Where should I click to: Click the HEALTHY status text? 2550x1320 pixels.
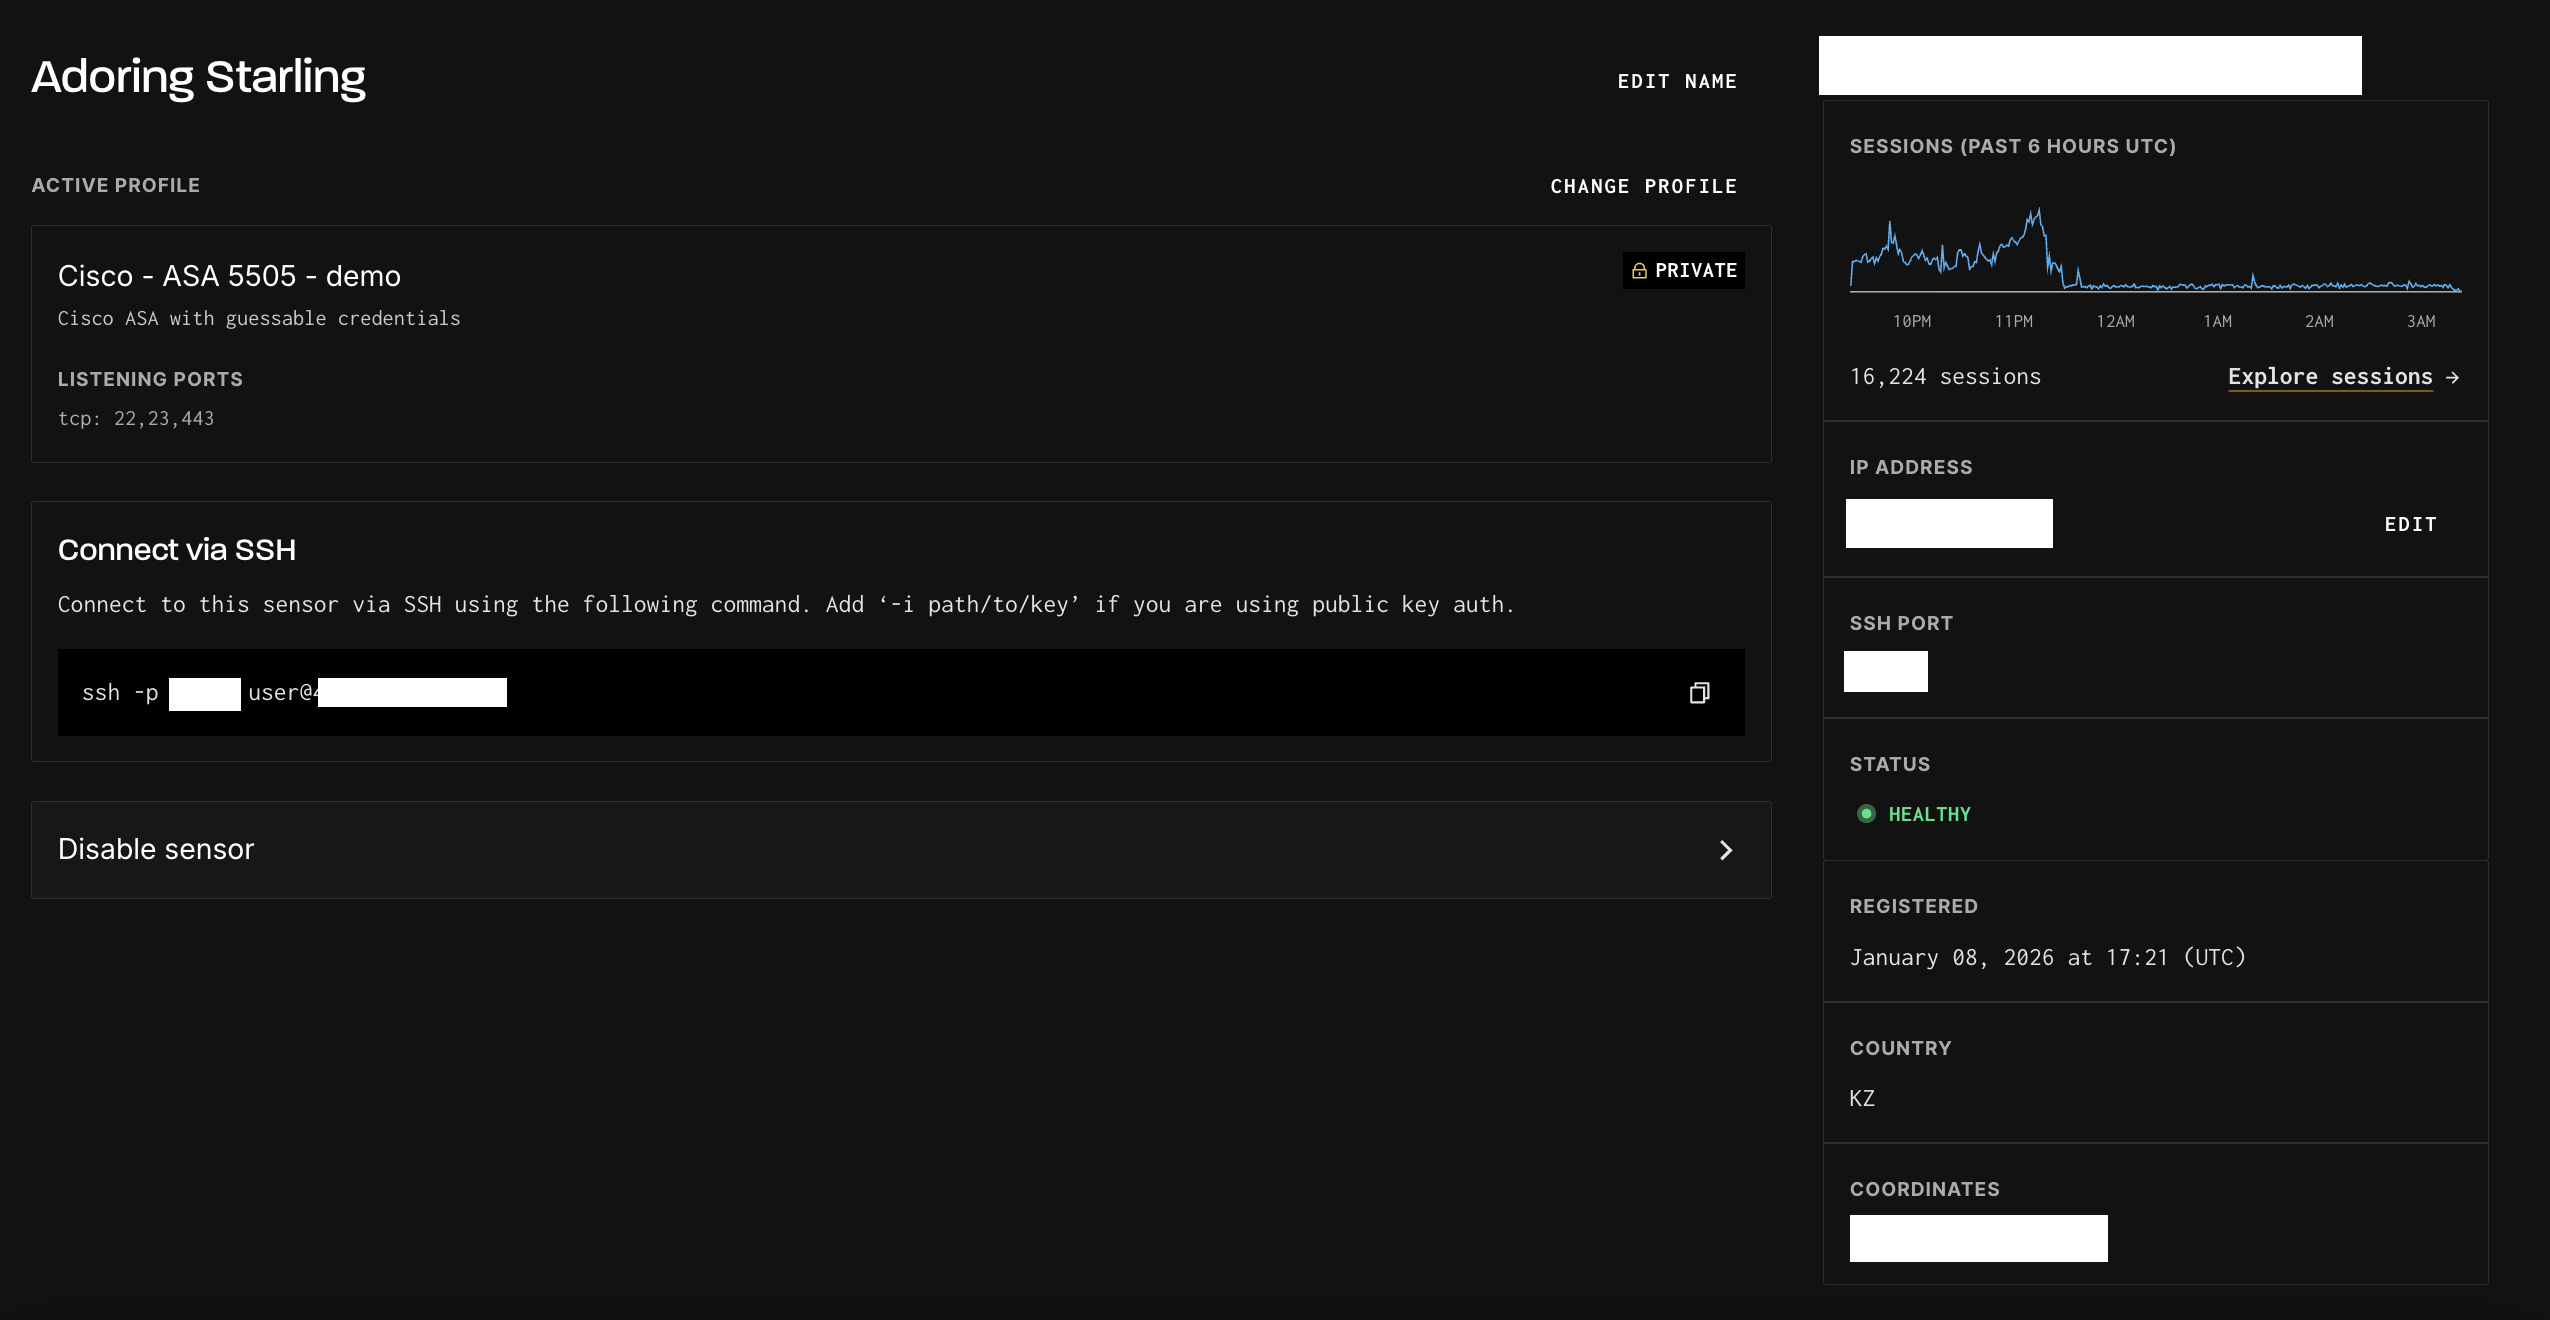click(1929, 815)
